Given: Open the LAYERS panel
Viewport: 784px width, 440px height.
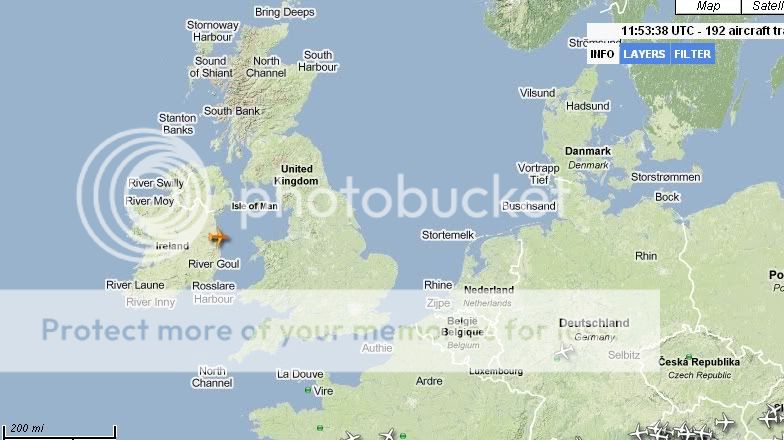Looking at the screenshot, I should click(x=644, y=54).
